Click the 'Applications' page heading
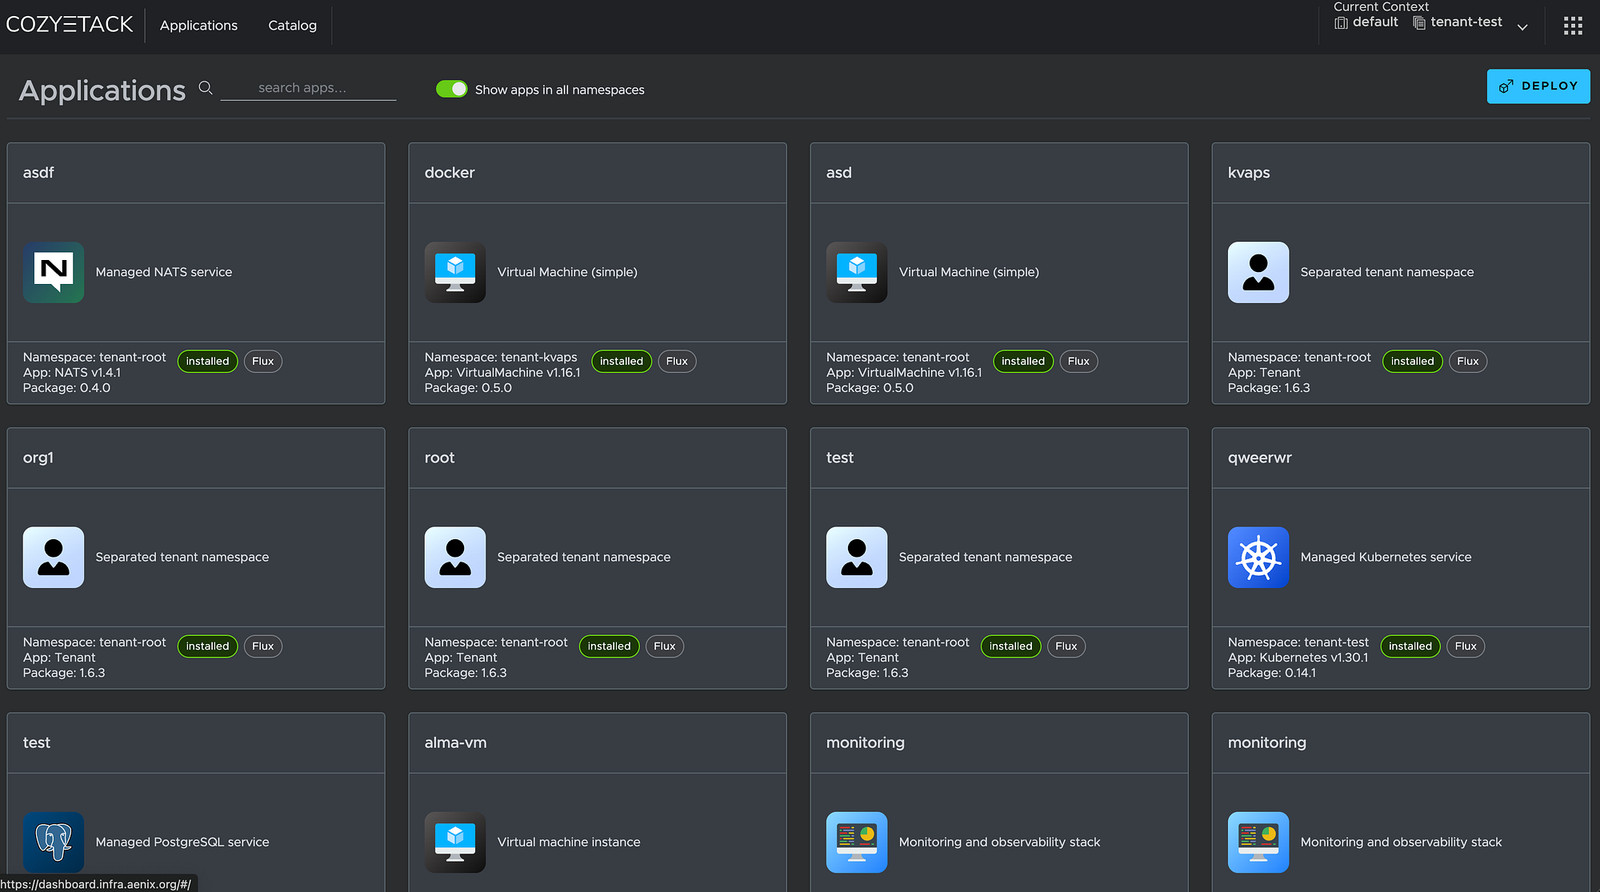Viewport: 1600px width, 892px height. click(x=102, y=91)
